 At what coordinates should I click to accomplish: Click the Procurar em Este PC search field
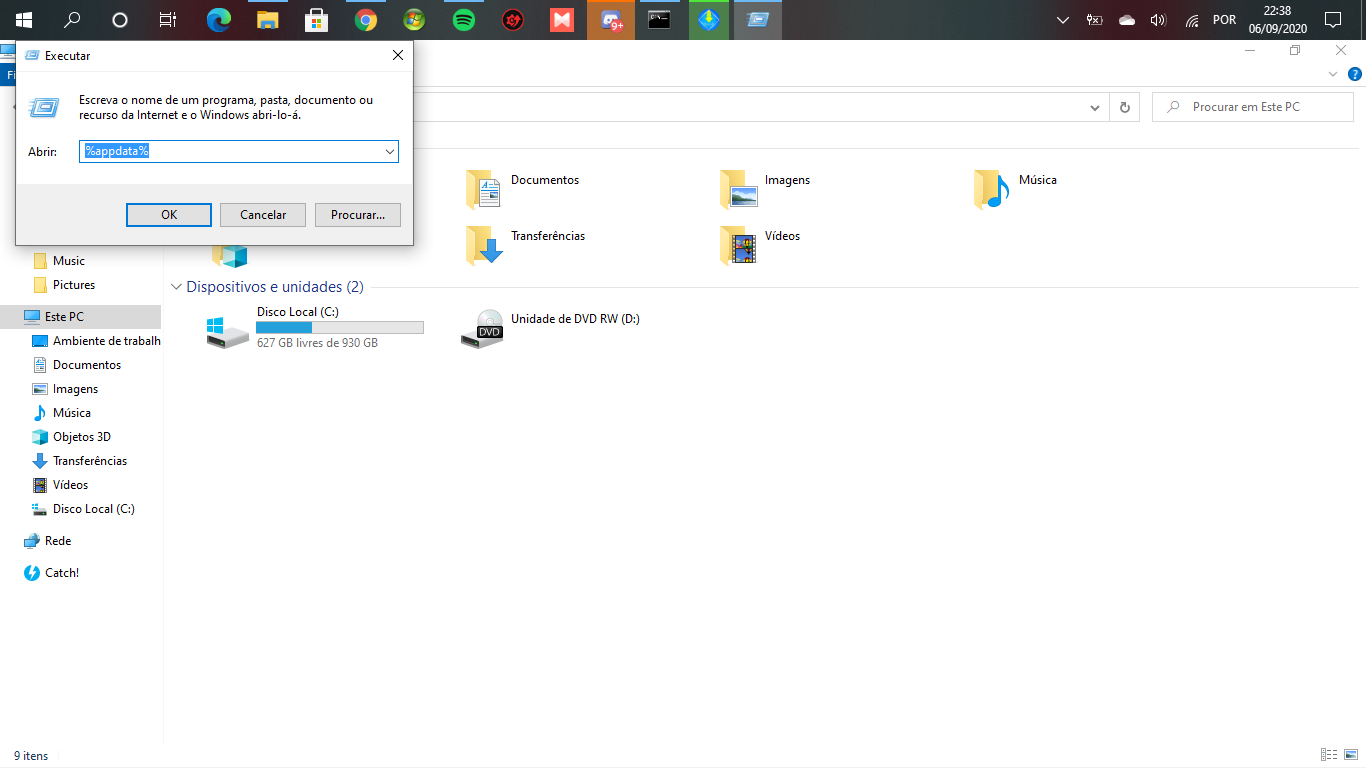point(1255,107)
